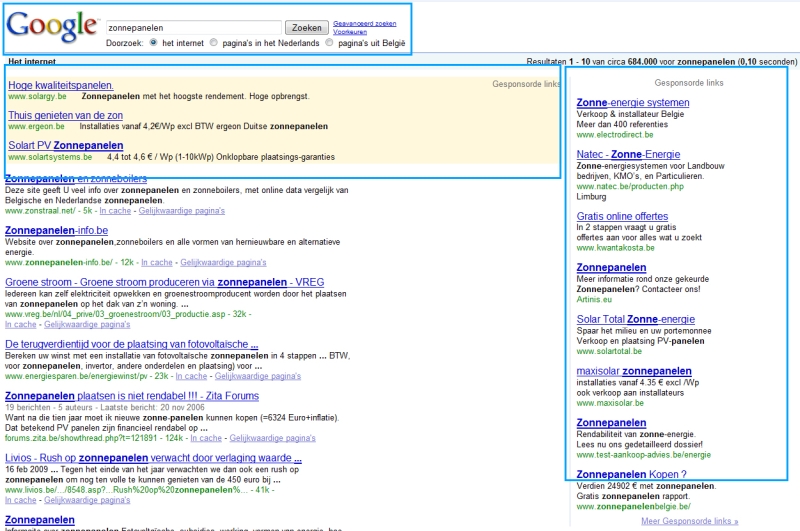Open 'In cache' for forums.zita.be result
This screenshot has width=800, height=531.
click(x=206, y=438)
